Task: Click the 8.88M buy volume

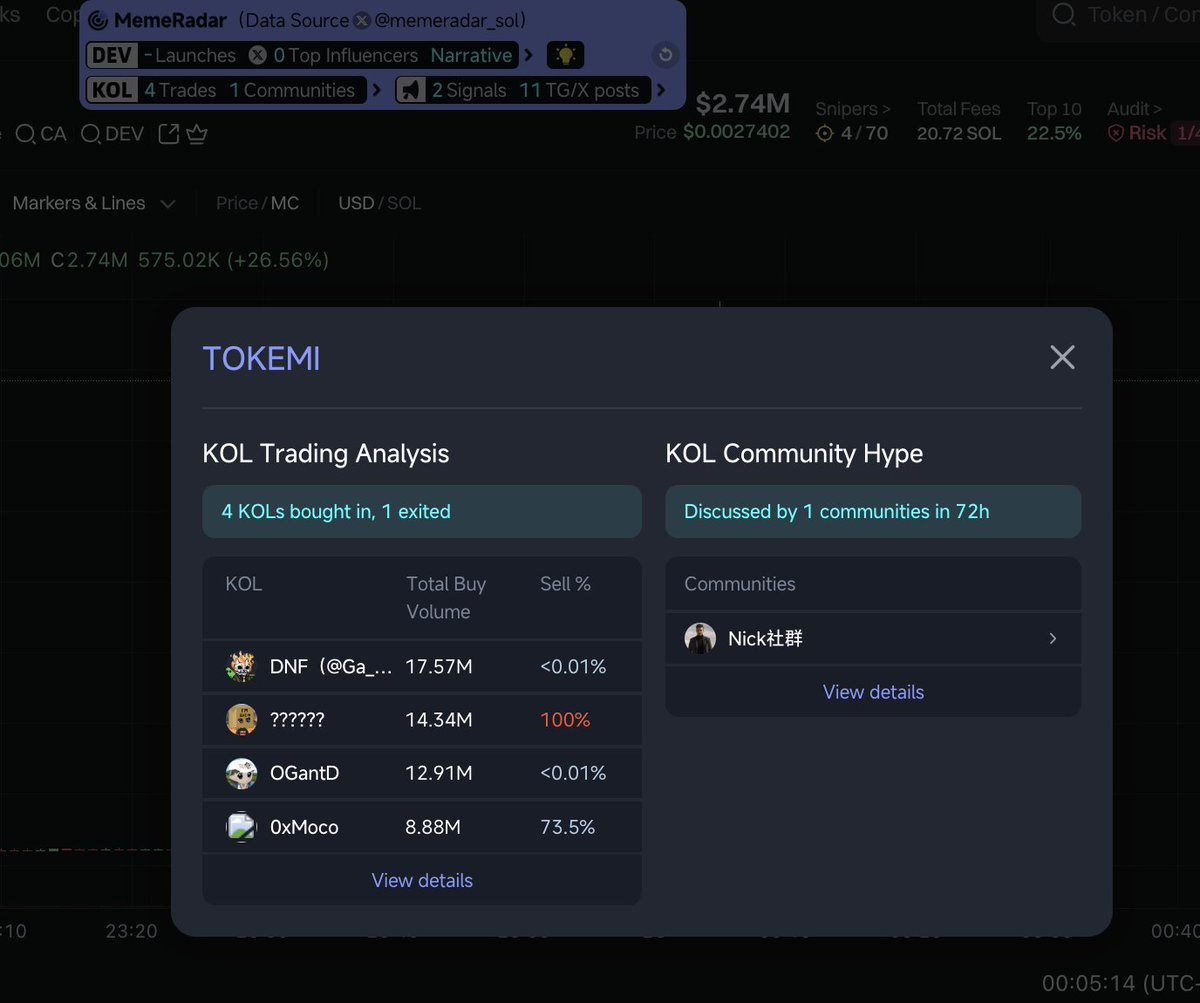Action: pos(433,827)
